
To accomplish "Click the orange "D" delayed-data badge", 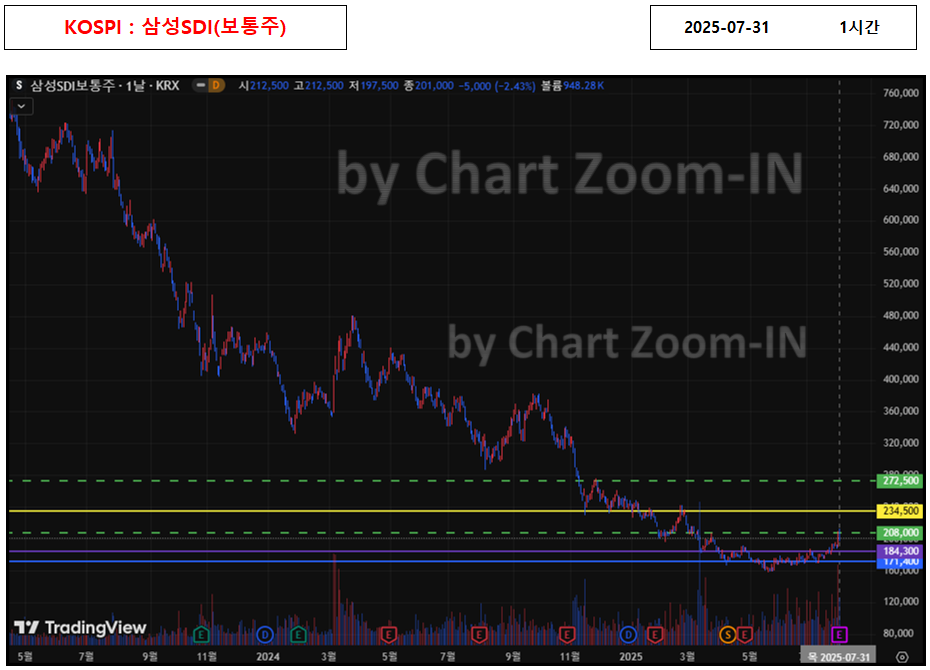I will pos(216,85).
